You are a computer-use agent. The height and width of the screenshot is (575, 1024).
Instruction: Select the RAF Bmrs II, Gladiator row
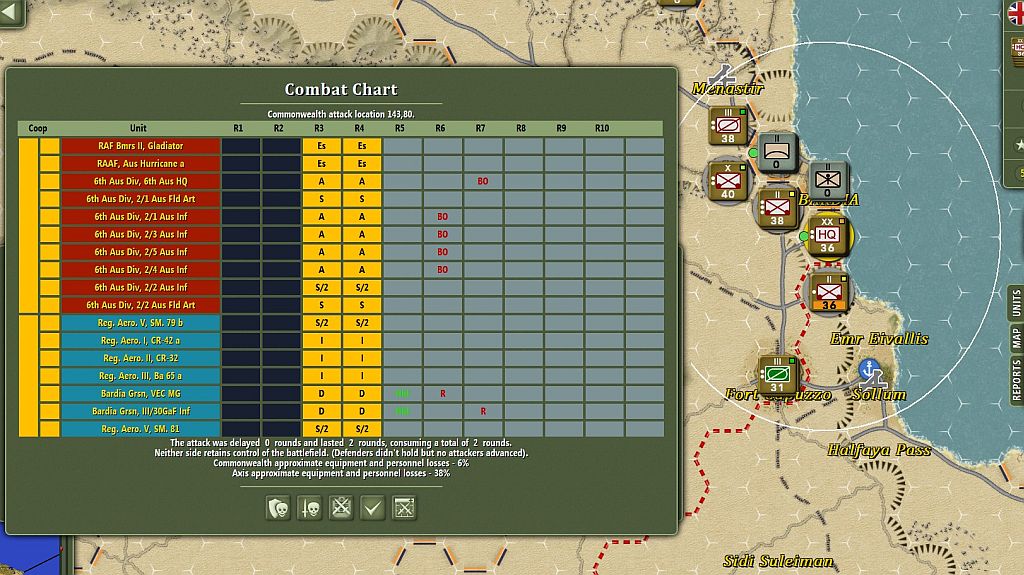140,146
